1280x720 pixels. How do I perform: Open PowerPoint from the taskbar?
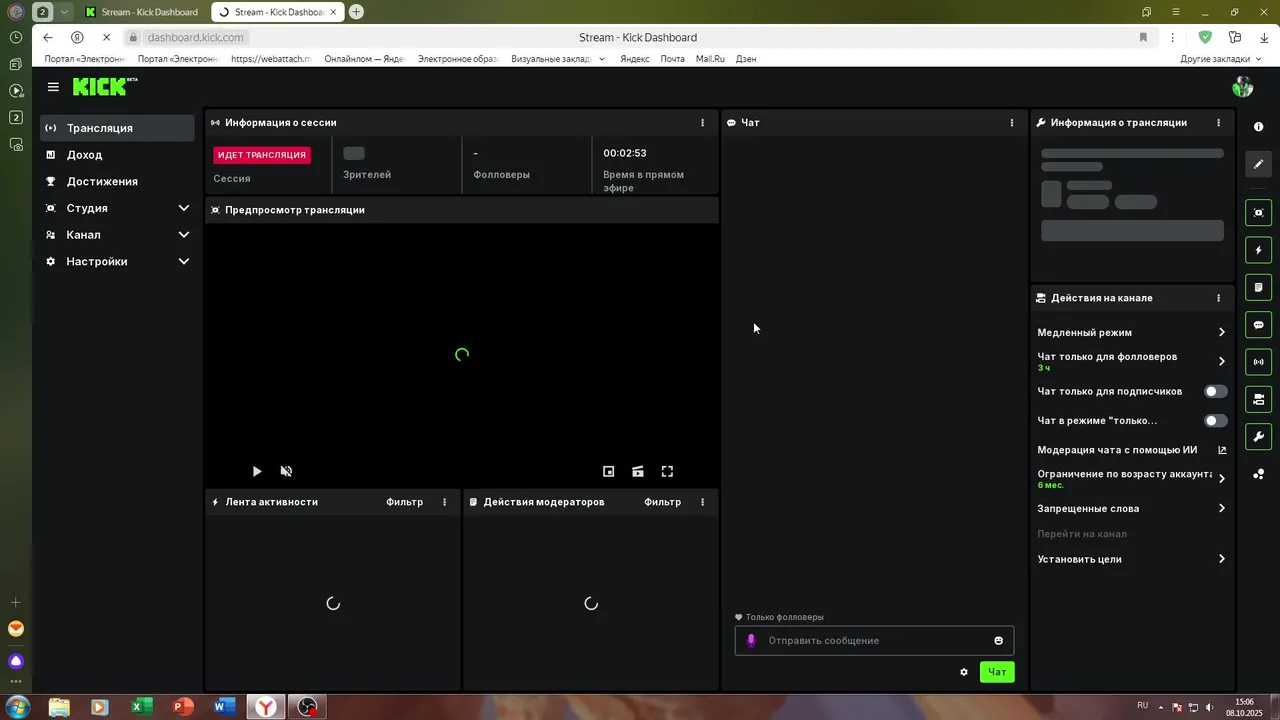pos(182,707)
